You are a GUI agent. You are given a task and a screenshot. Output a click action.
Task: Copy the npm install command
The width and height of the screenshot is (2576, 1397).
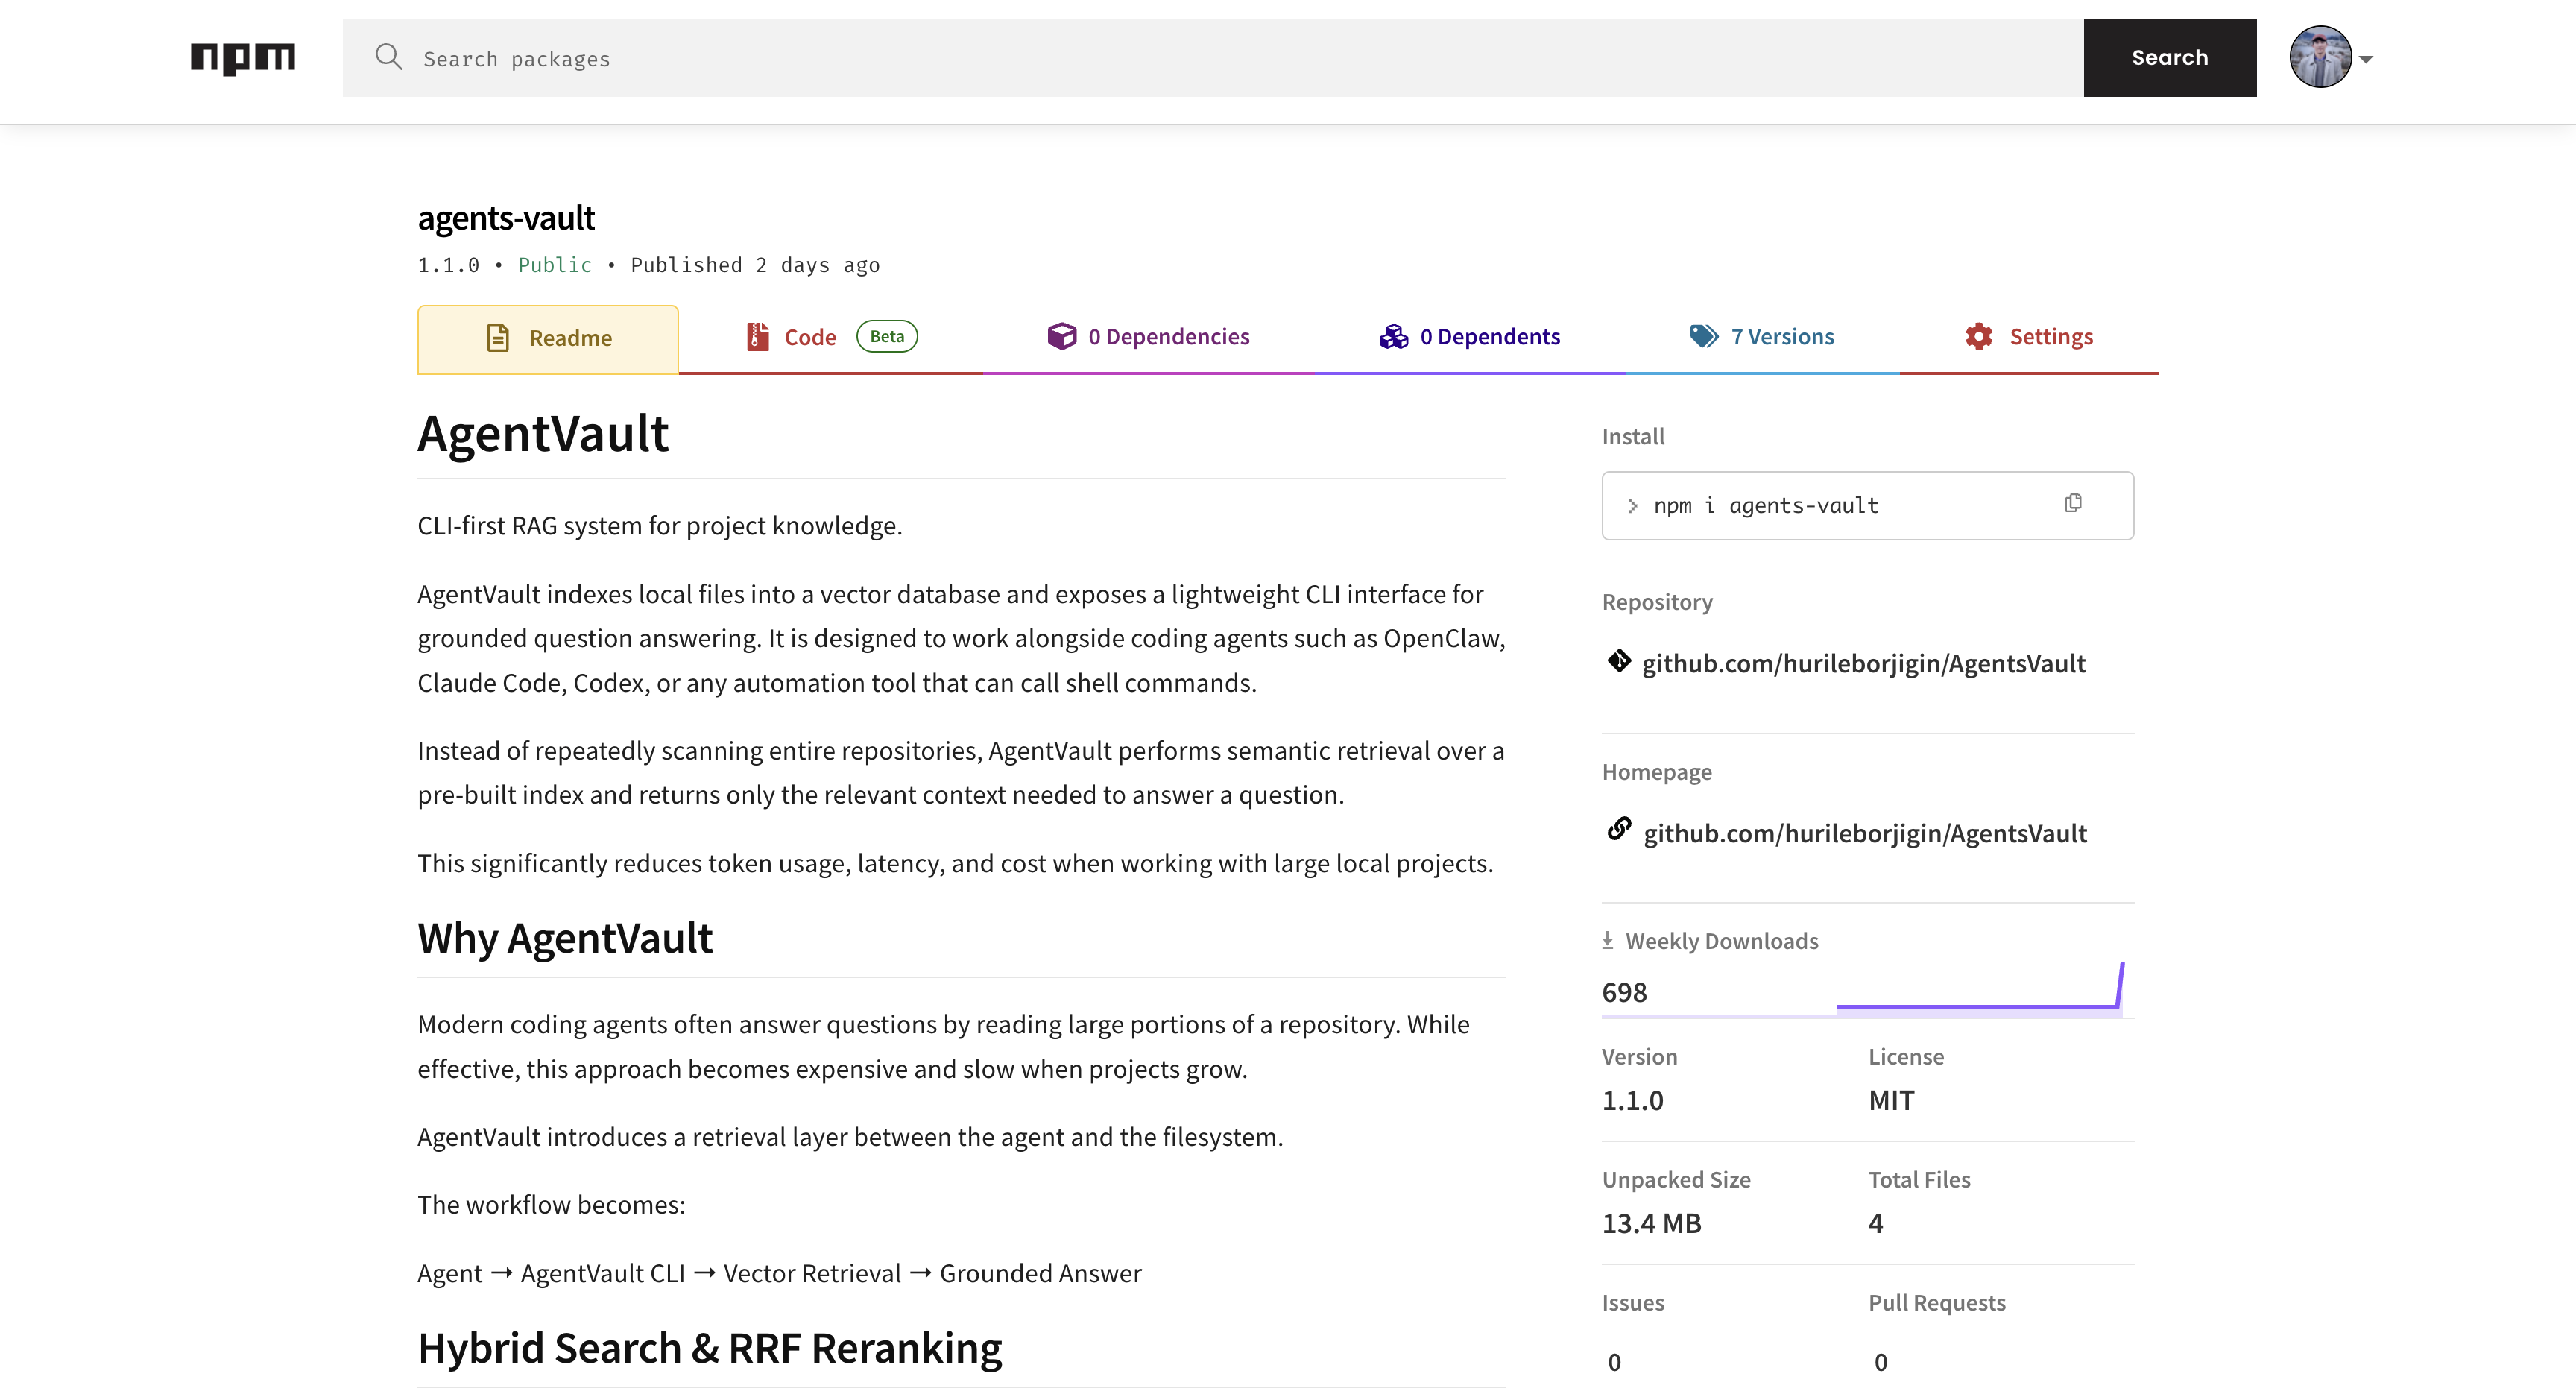tap(2072, 503)
